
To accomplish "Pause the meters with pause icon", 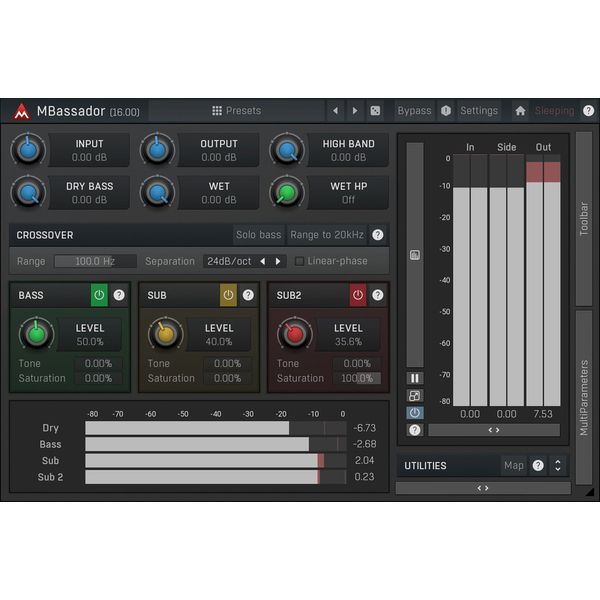I will (x=414, y=378).
